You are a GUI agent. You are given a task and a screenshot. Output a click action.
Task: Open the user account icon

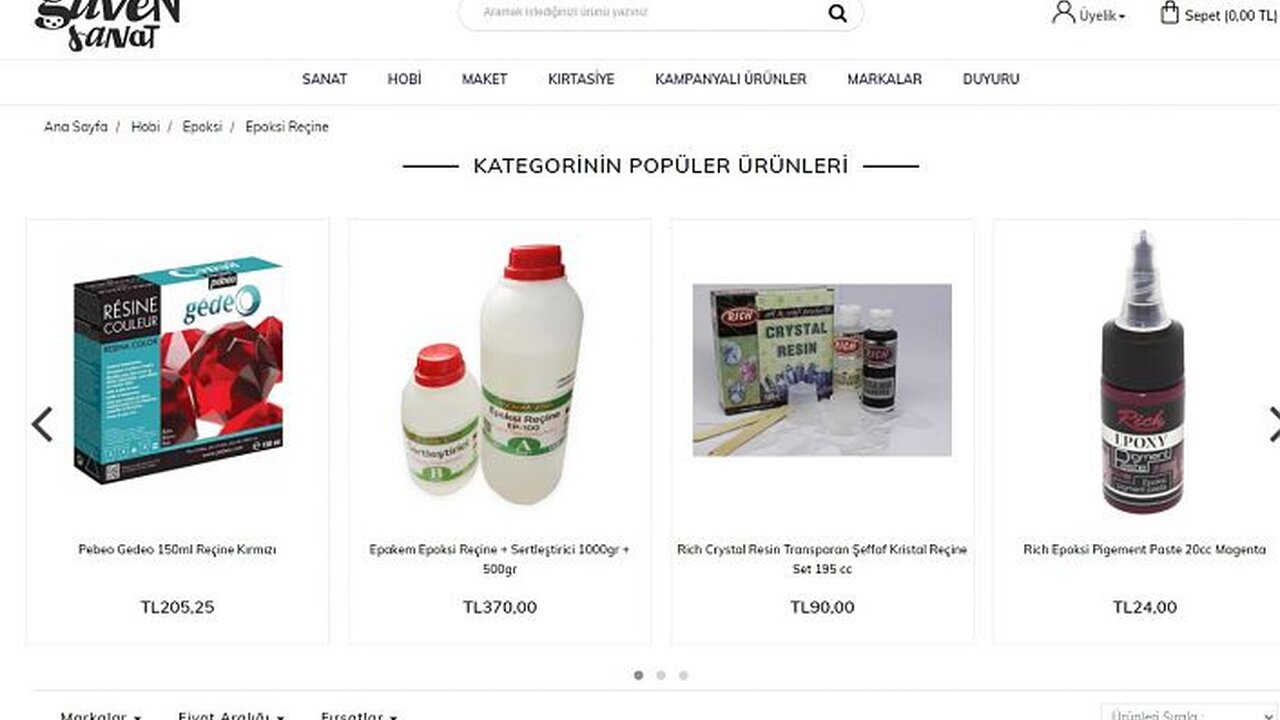pos(1063,13)
